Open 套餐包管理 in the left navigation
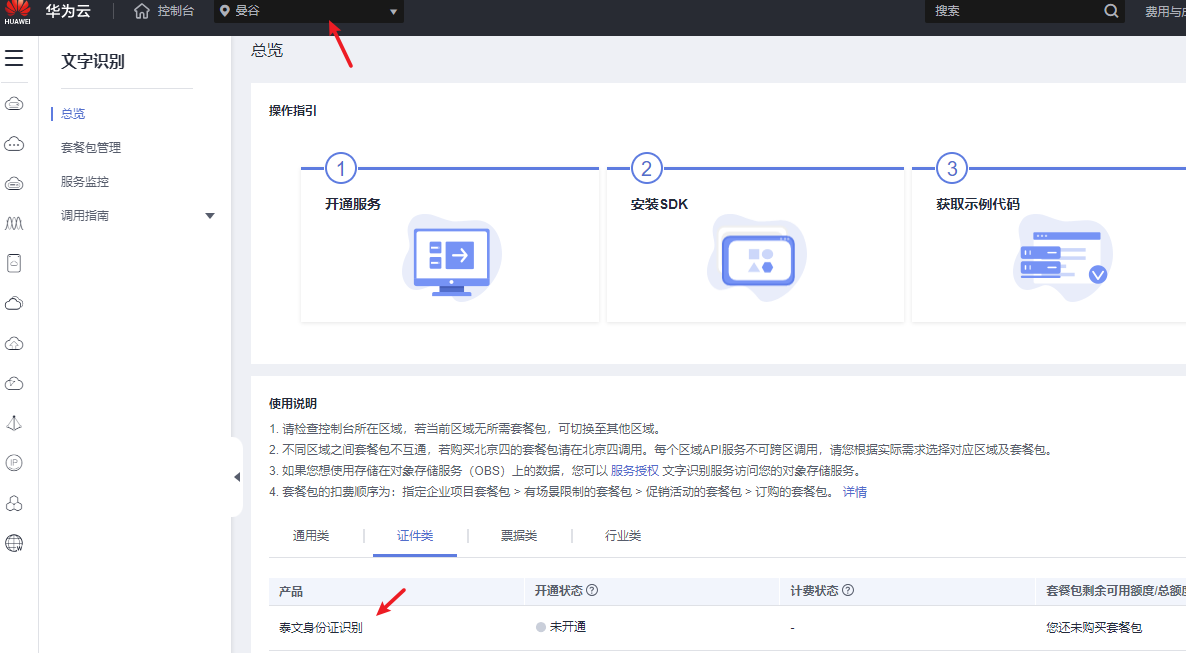 click(x=91, y=148)
